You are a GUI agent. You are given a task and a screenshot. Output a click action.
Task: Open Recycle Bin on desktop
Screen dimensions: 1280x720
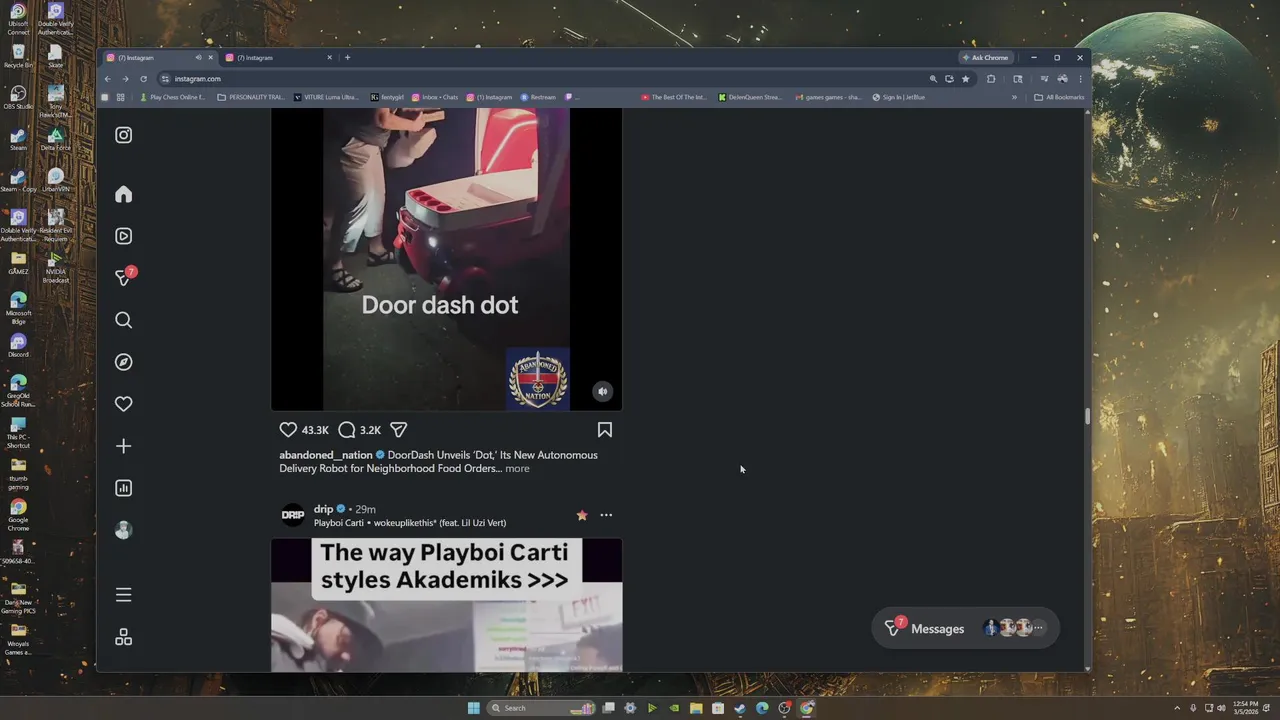[18, 56]
